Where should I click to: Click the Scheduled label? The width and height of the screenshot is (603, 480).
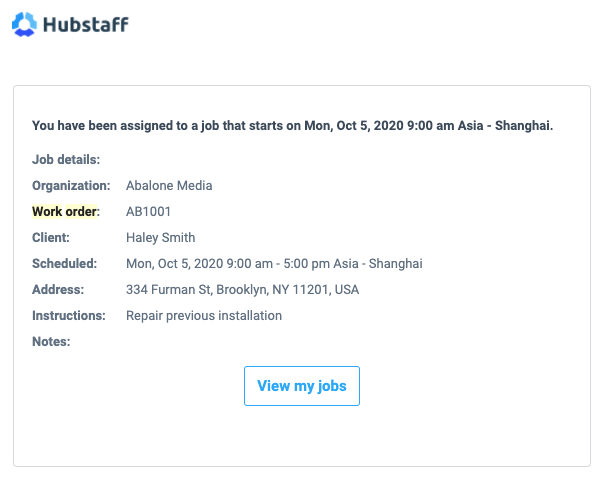(65, 263)
